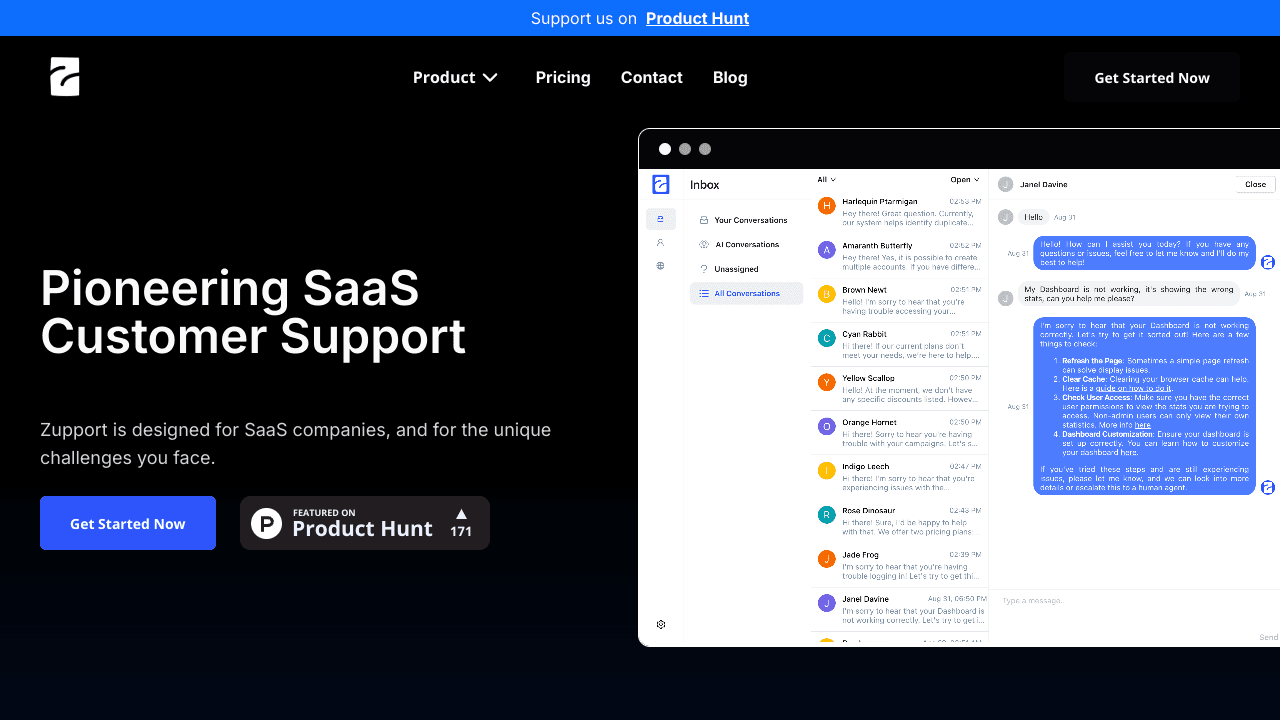The image size is (1280, 720).
Task: Click the inbox icon in the app sidebar
Action: point(660,219)
